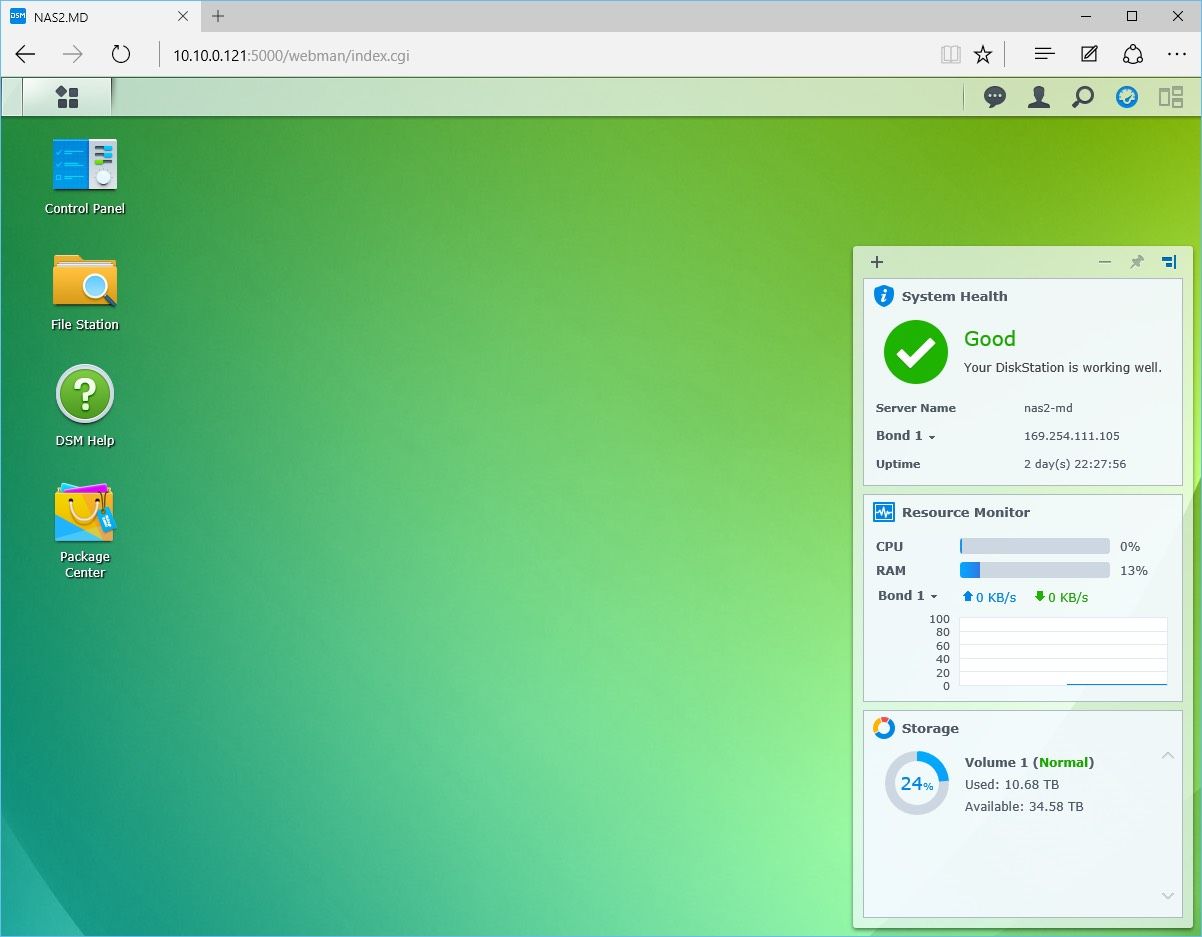
Task: Click the System Health shield icon
Action: [884, 296]
